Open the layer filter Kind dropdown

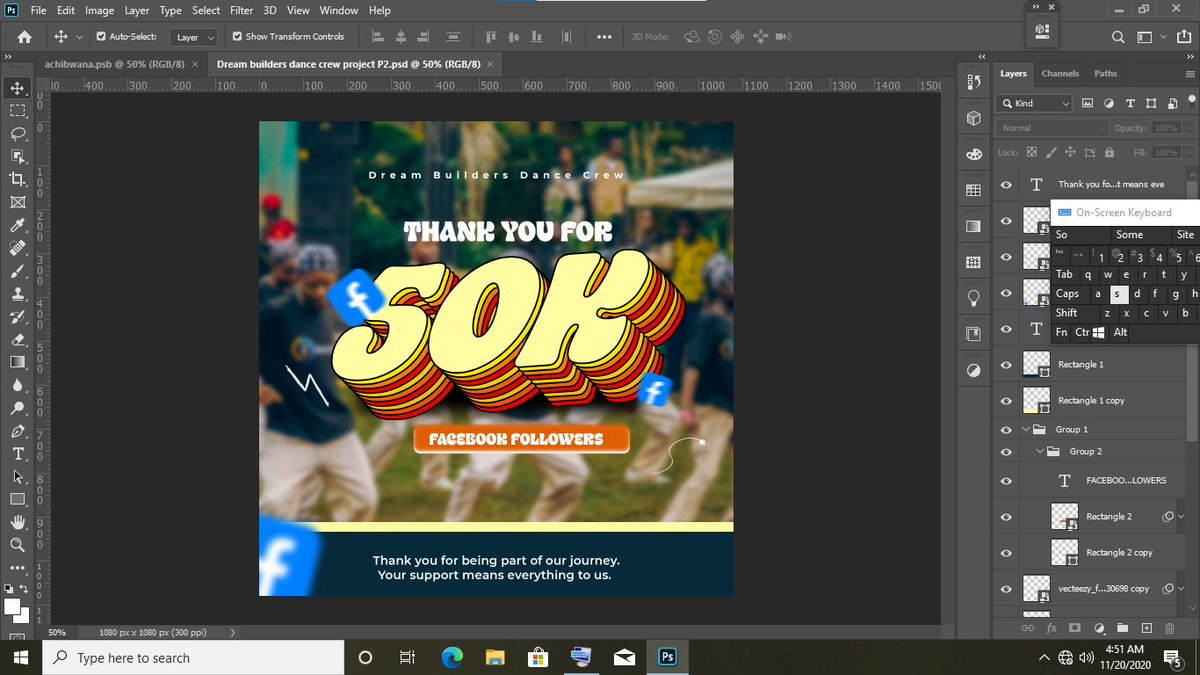point(1035,103)
